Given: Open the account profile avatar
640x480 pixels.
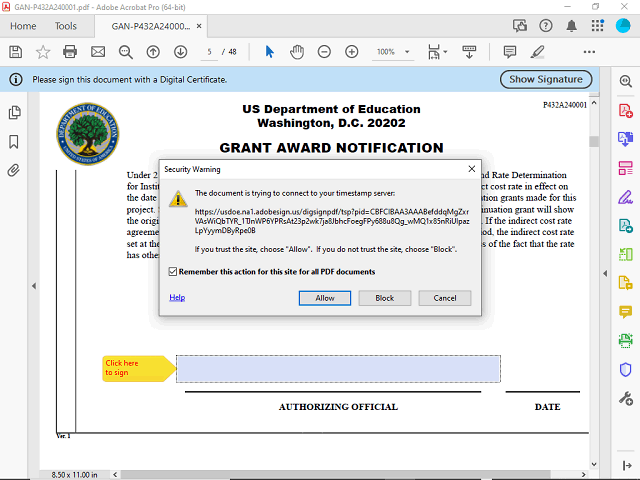Looking at the screenshot, I should tap(623, 26).
